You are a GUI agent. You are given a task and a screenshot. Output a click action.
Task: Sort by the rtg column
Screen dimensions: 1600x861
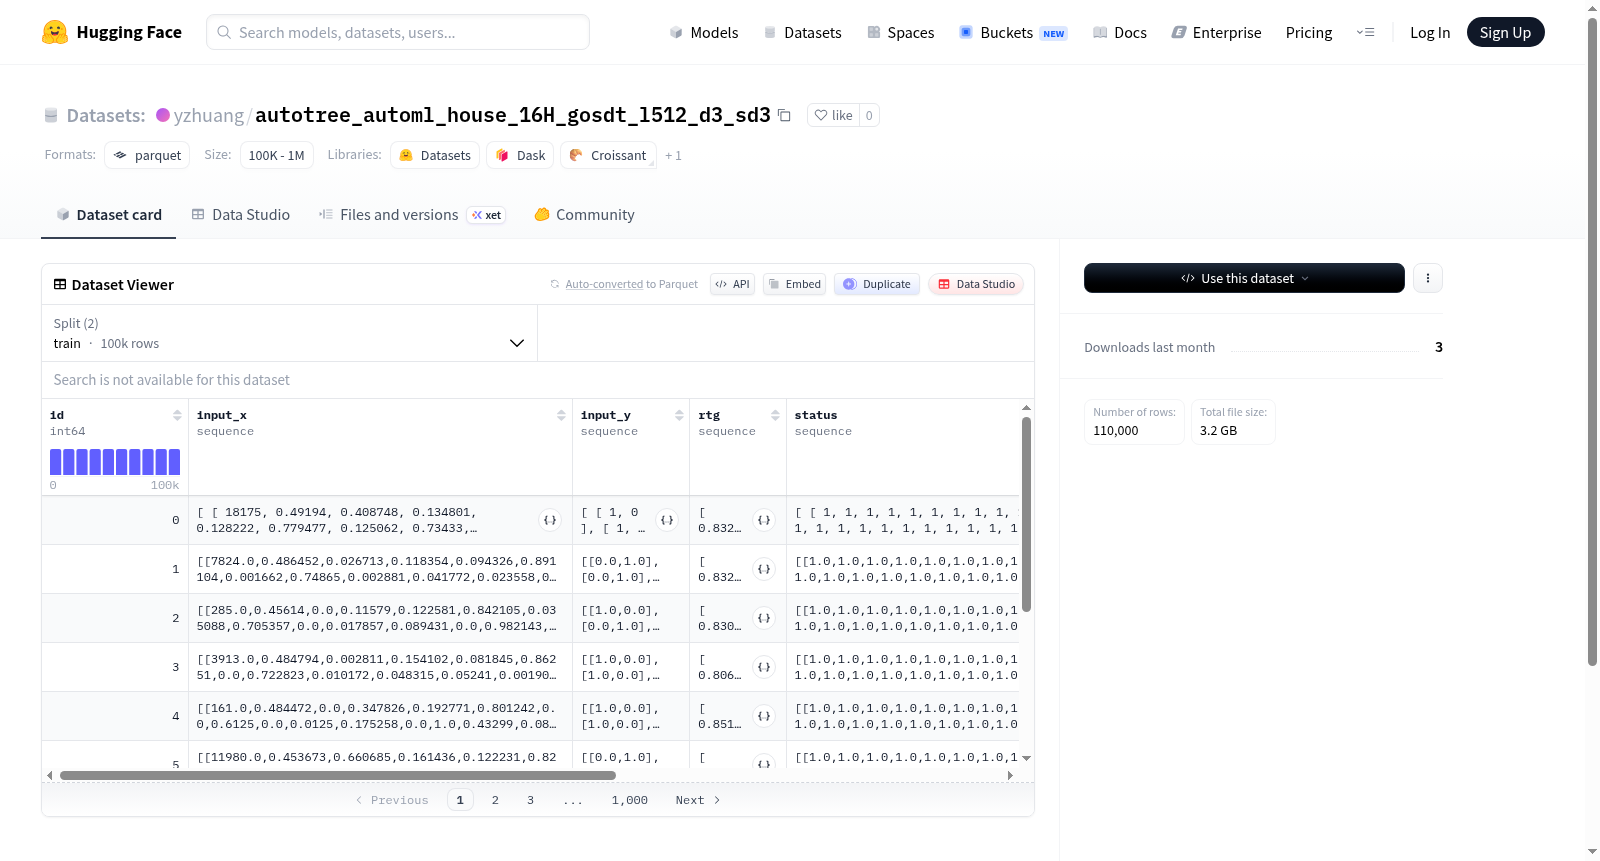pyautogui.click(x=775, y=415)
